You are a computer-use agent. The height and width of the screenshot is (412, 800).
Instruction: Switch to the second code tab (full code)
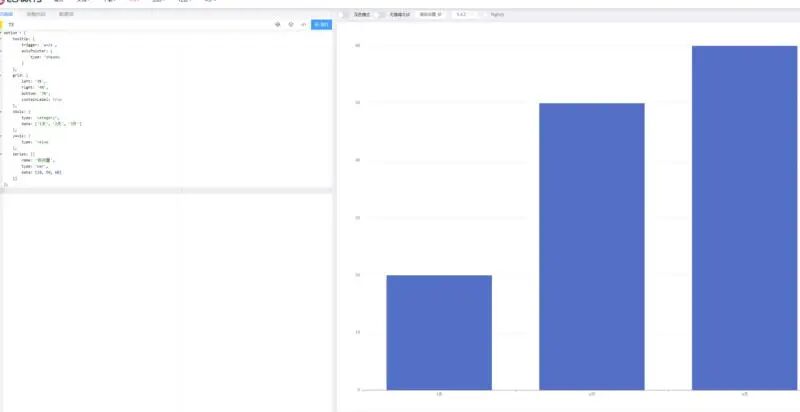[36, 14]
